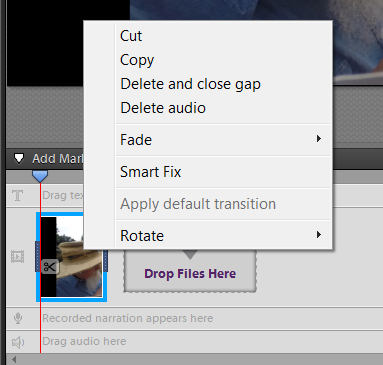Screen dimensions: 383x365
Task: Click the narration microphone icon
Action: click(18, 318)
